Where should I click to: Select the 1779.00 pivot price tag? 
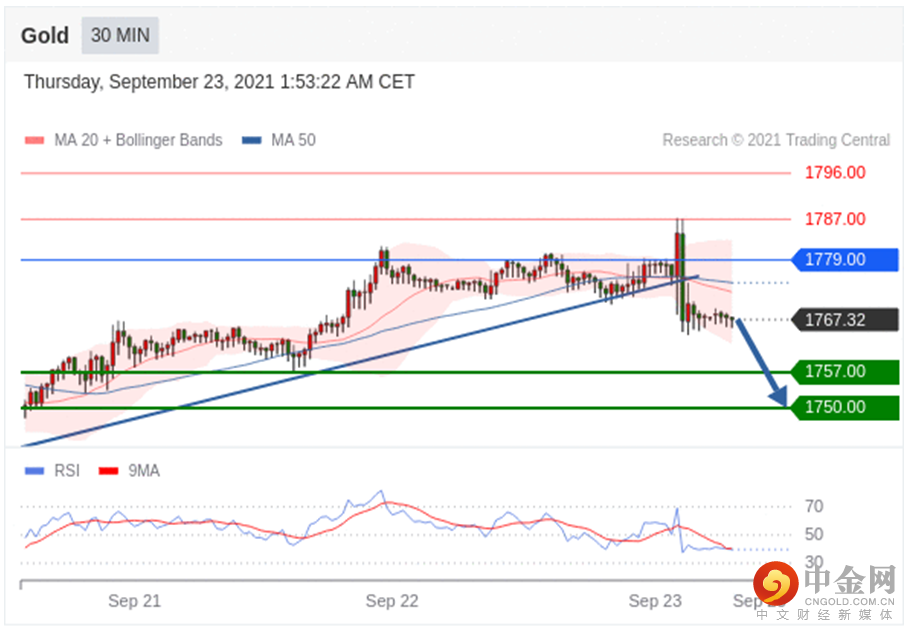(845, 259)
